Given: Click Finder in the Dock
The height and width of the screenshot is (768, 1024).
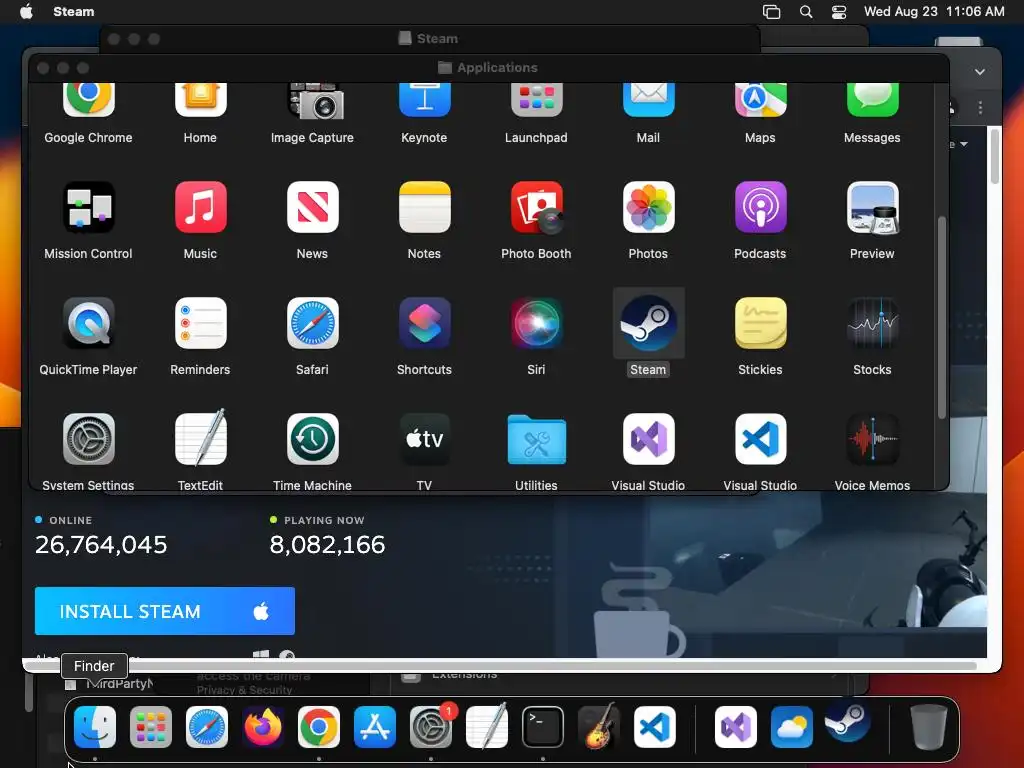Looking at the screenshot, I should (x=95, y=727).
